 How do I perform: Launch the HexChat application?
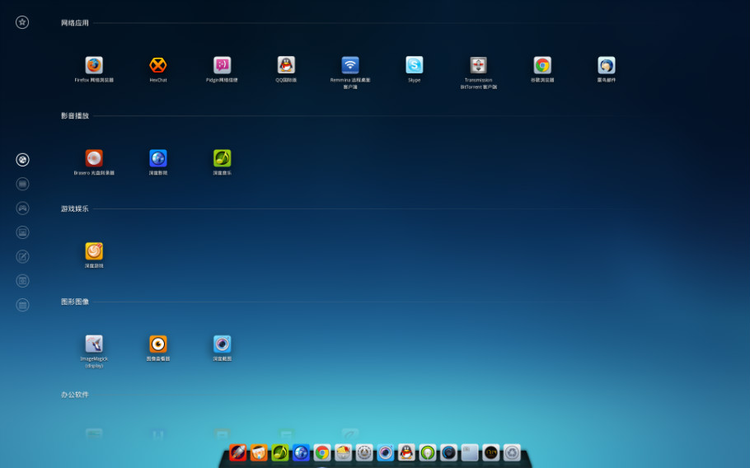pos(158,65)
